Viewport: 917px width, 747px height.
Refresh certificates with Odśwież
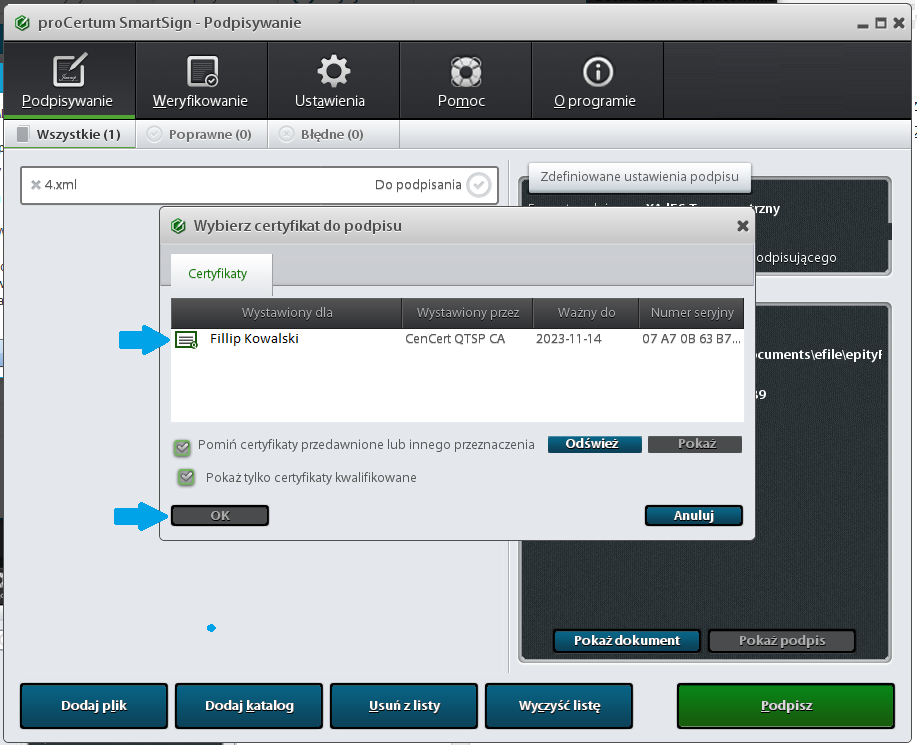[x=594, y=444]
